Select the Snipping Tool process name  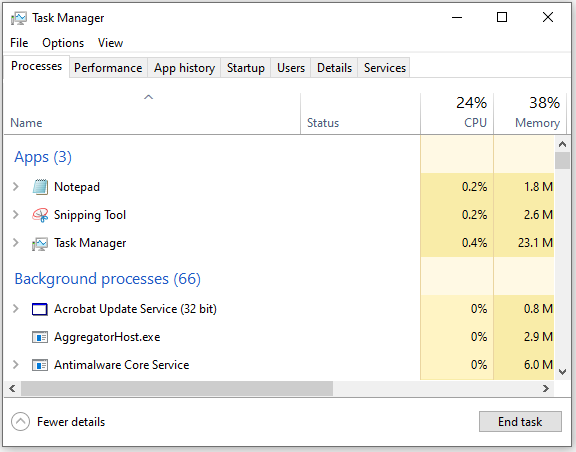pos(90,215)
